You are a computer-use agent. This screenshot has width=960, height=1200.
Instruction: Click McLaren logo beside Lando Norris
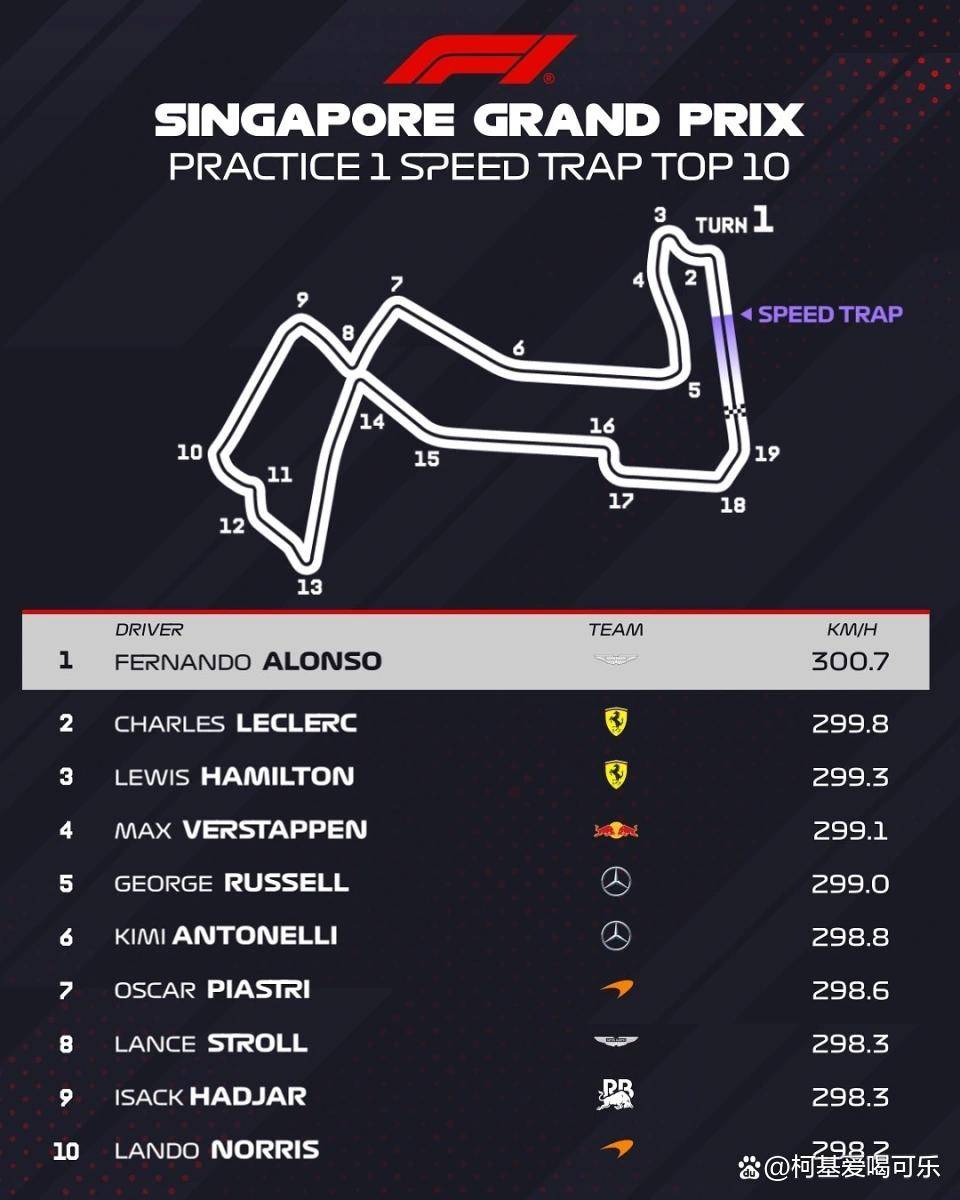[615, 1148]
